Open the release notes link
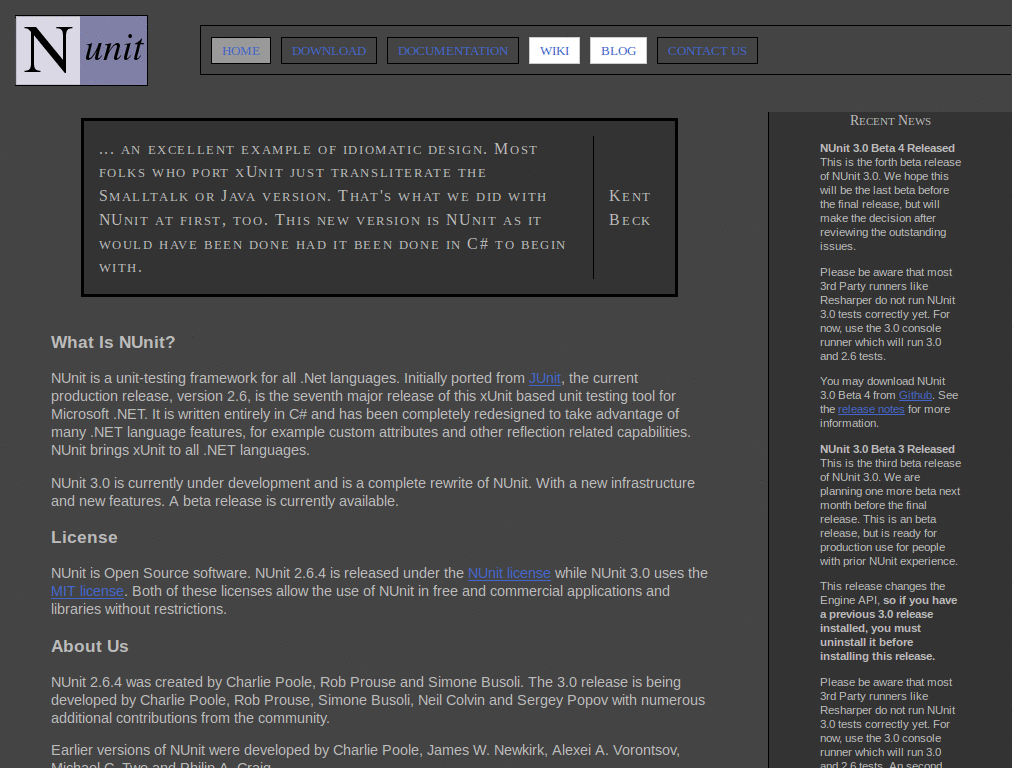 pos(871,409)
